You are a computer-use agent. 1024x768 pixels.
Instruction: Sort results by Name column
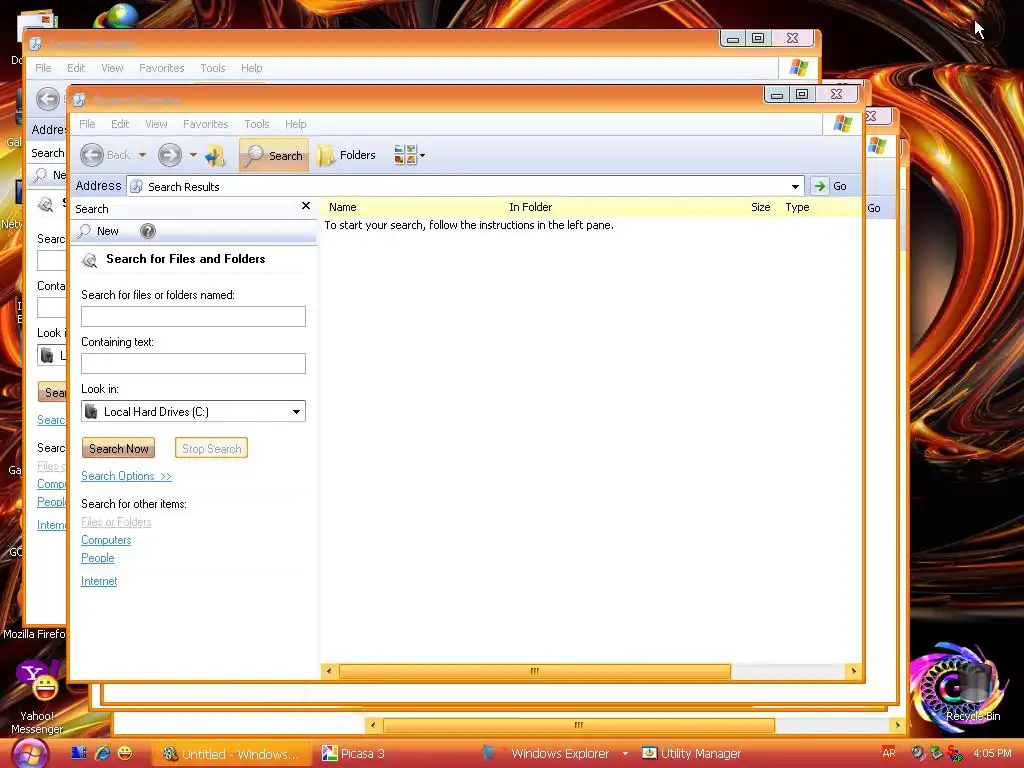[343, 207]
